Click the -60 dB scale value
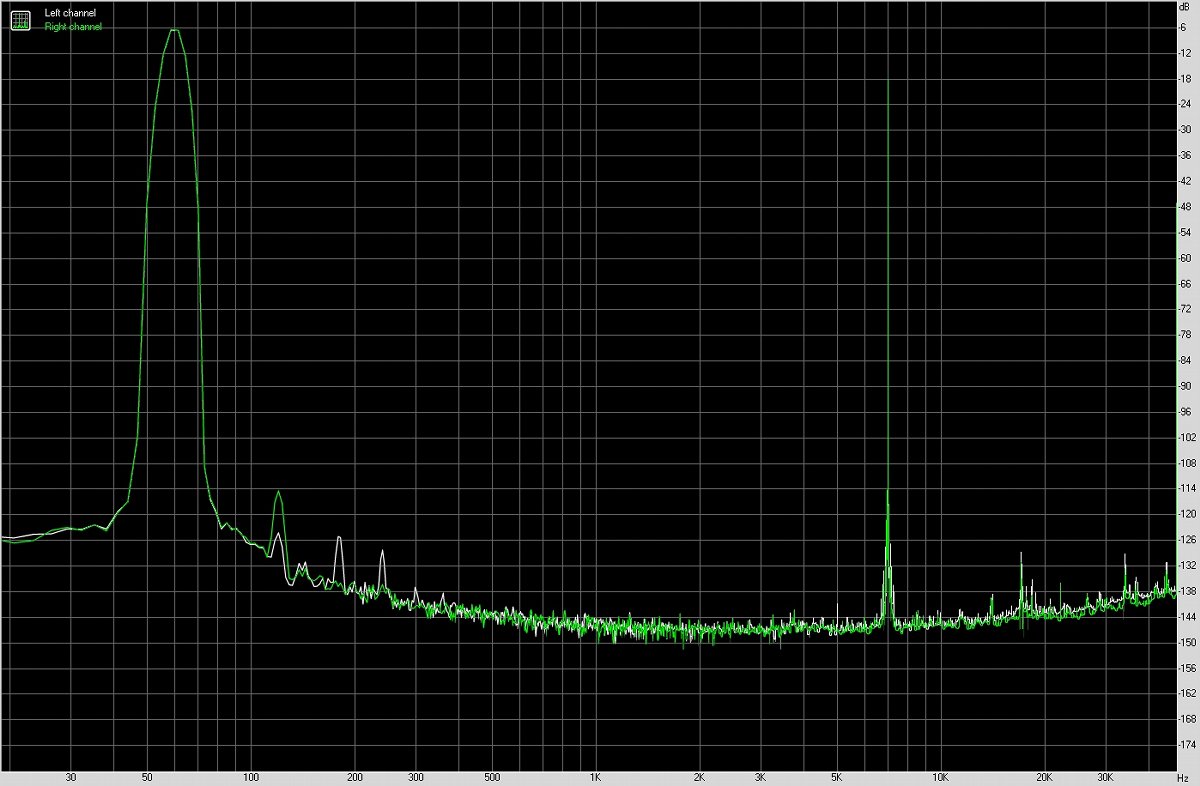 coord(1186,258)
